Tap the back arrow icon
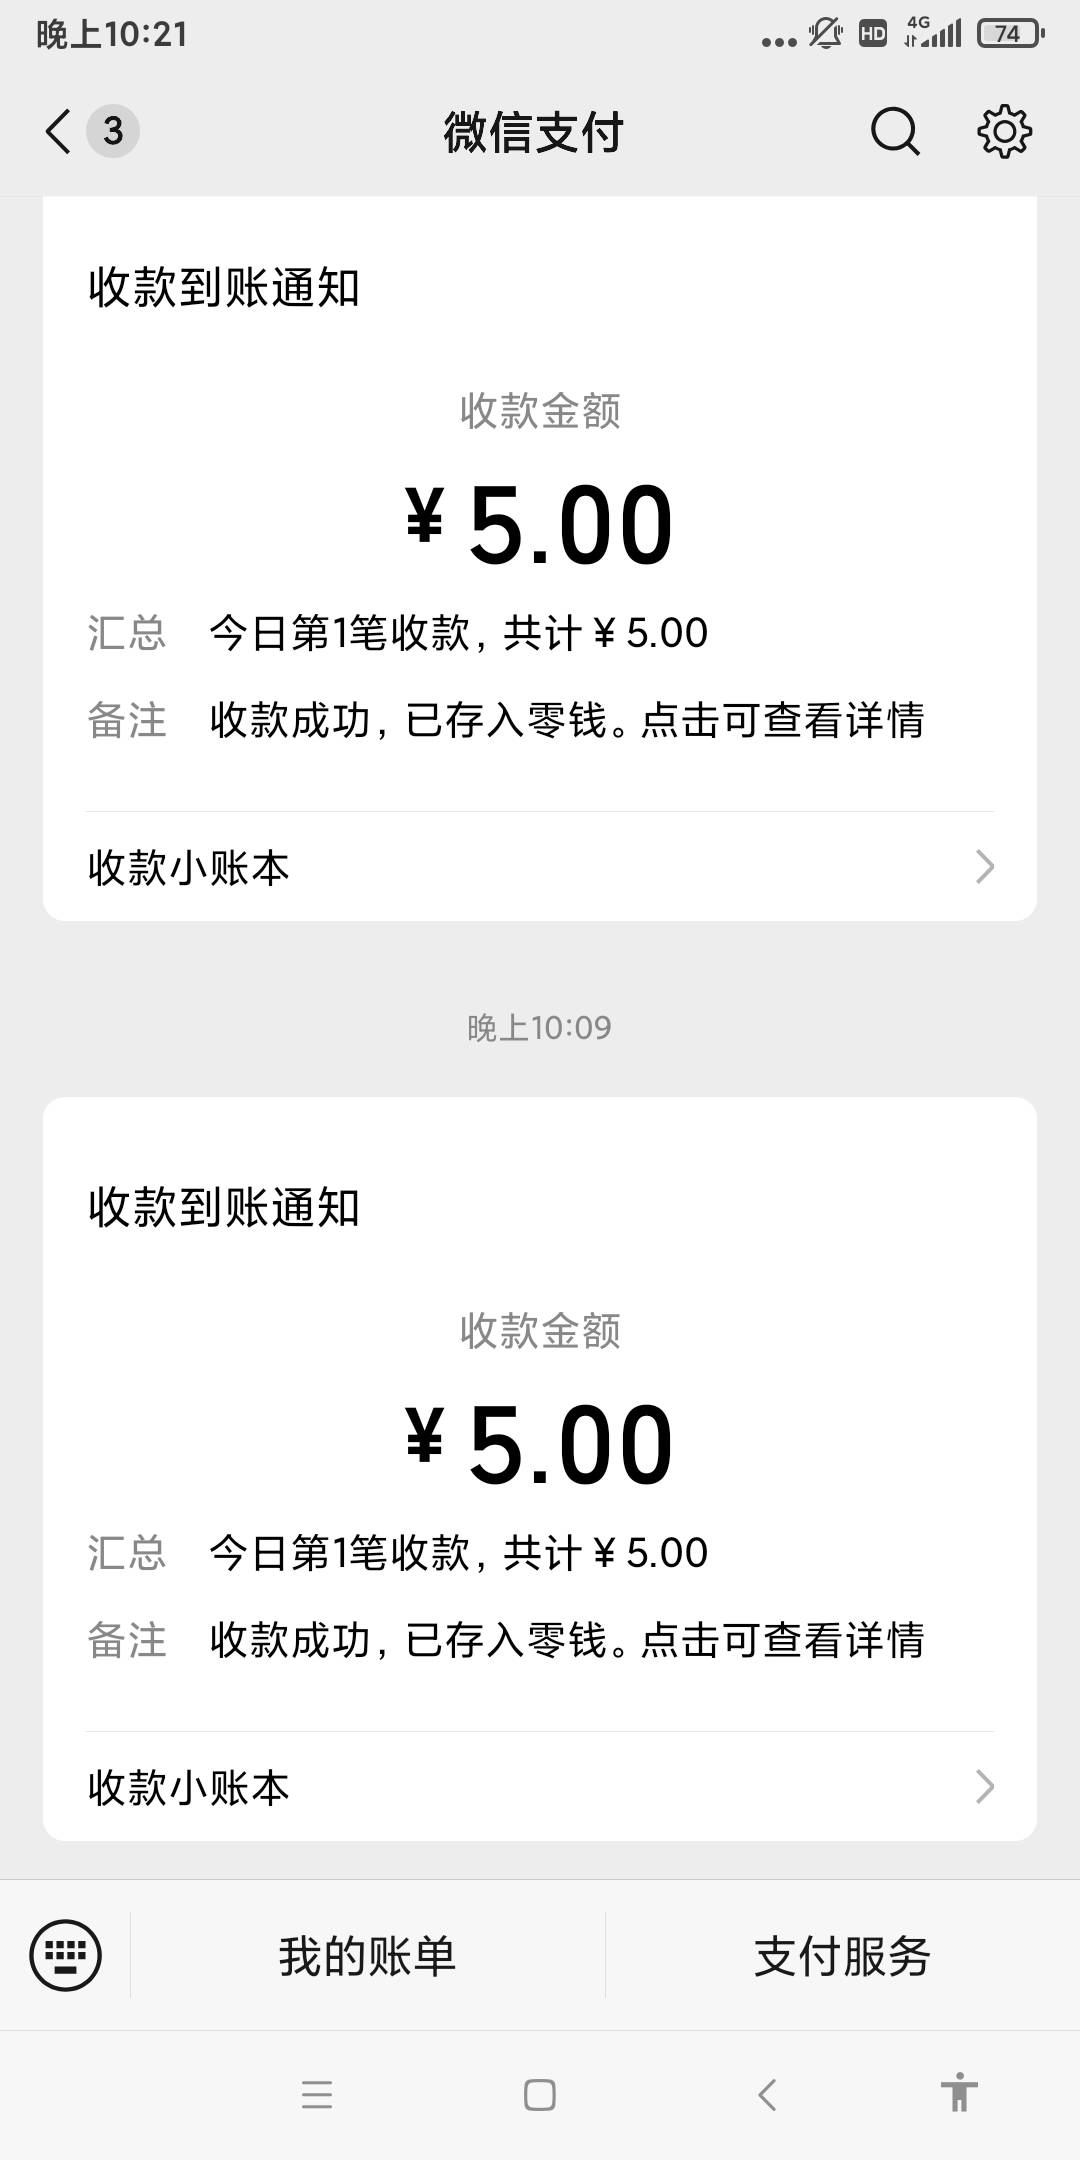Viewport: 1080px width, 2160px height. point(58,131)
